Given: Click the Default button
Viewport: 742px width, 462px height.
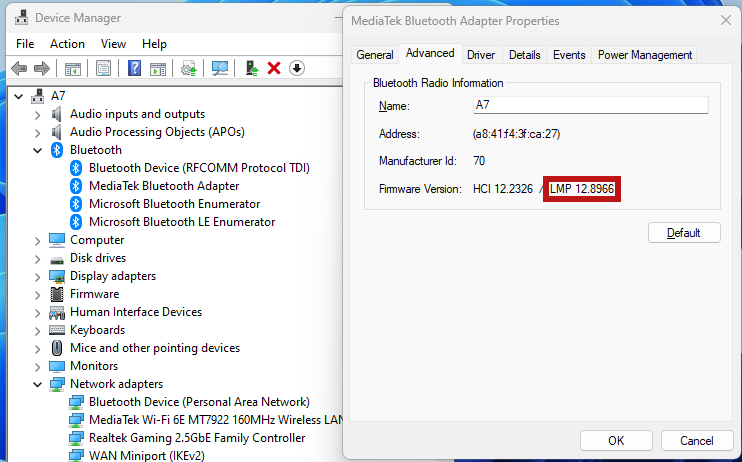Looking at the screenshot, I should [x=684, y=233].
